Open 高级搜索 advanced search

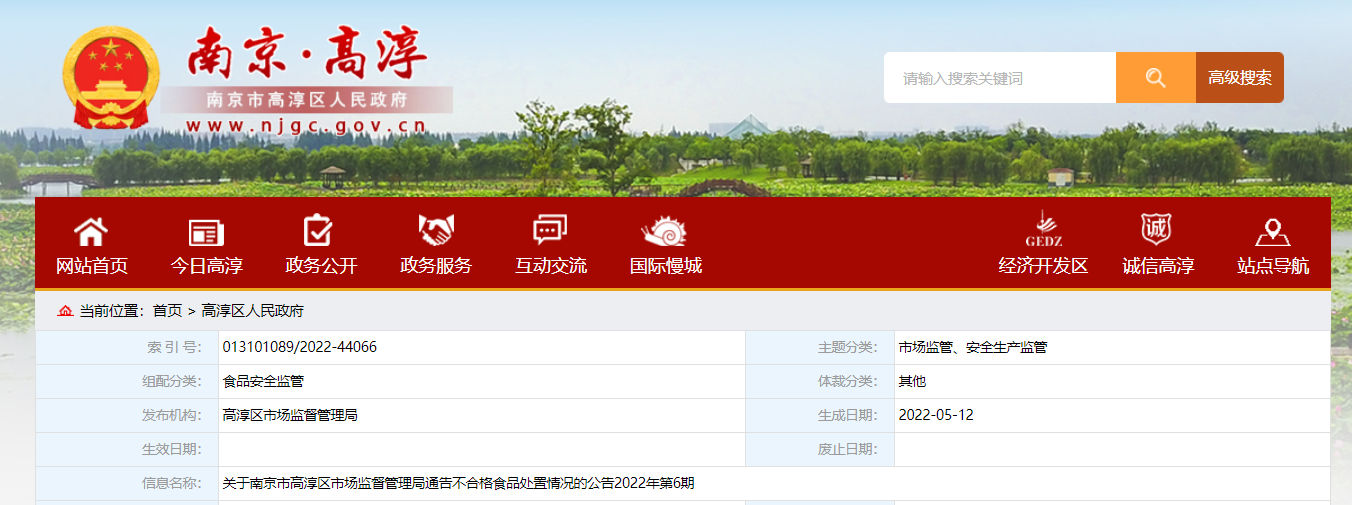tap(1240, 78)
